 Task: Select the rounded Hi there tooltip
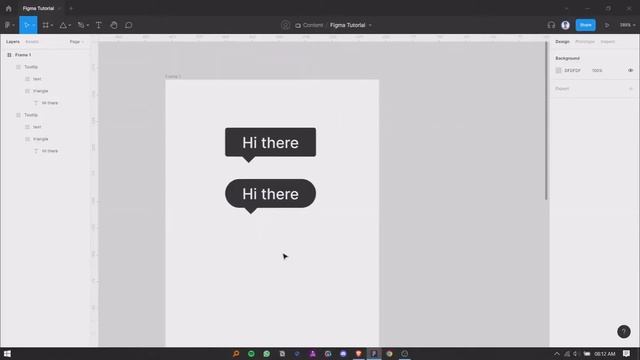(x=270, y=193)
